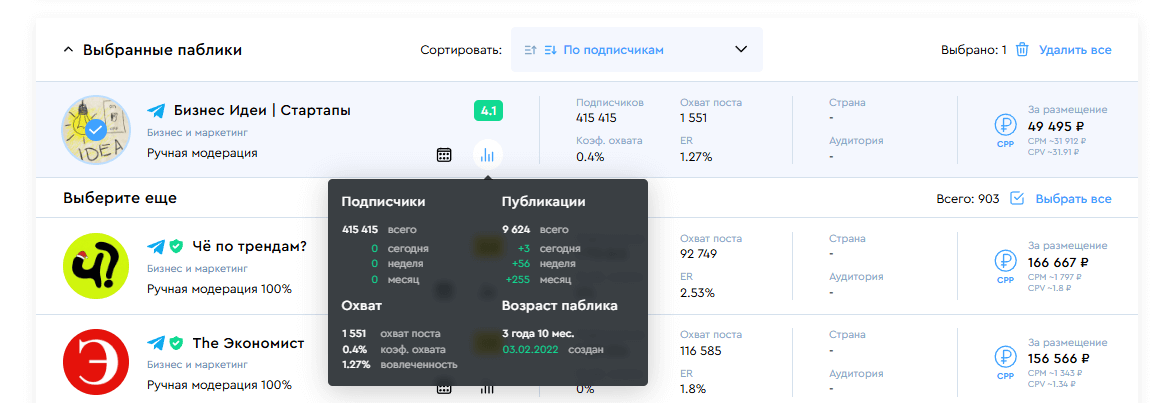Viewport: 1154px width, 403px height.
Task: Click the Выбрать все link text
Action: [1073, 199]
